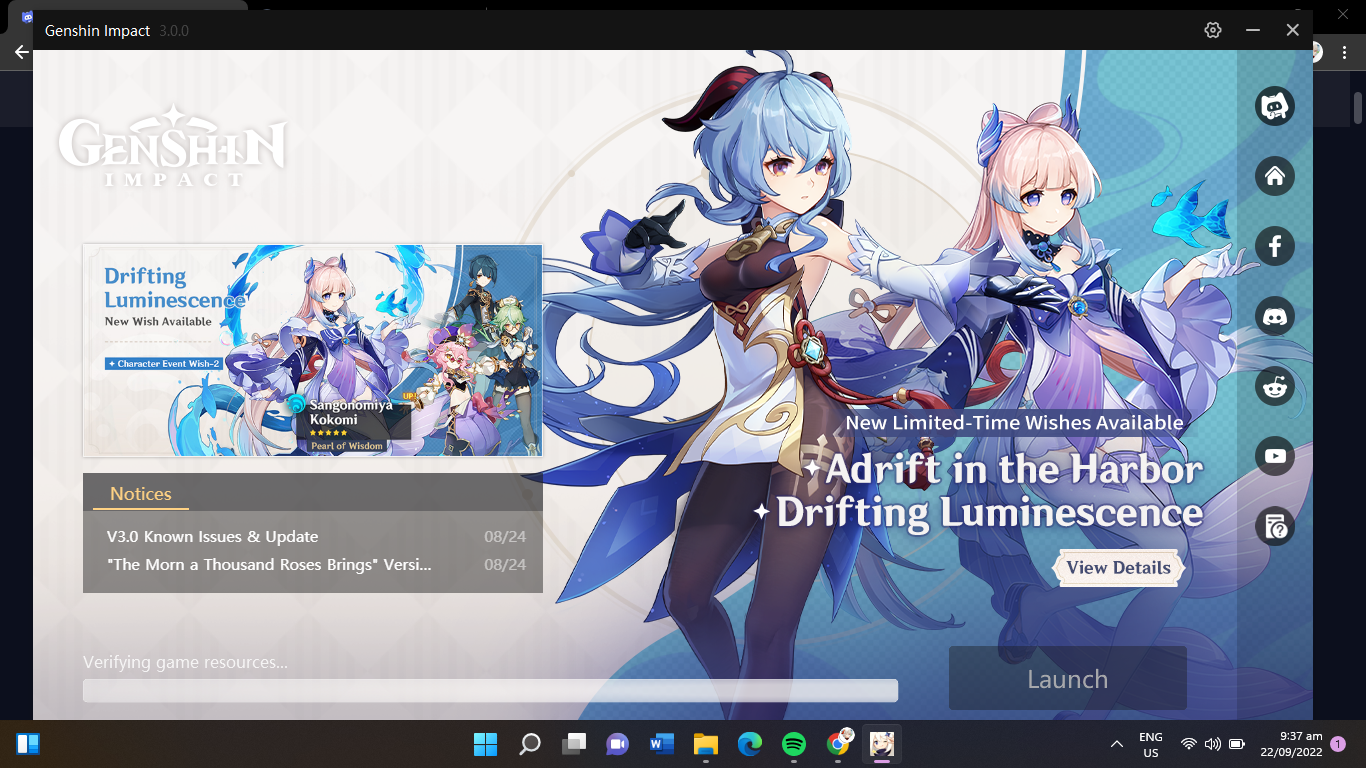This screenshot has width=1366, height=768.
Task: Open ENG US language switcher
Action: pos(1151,744)
